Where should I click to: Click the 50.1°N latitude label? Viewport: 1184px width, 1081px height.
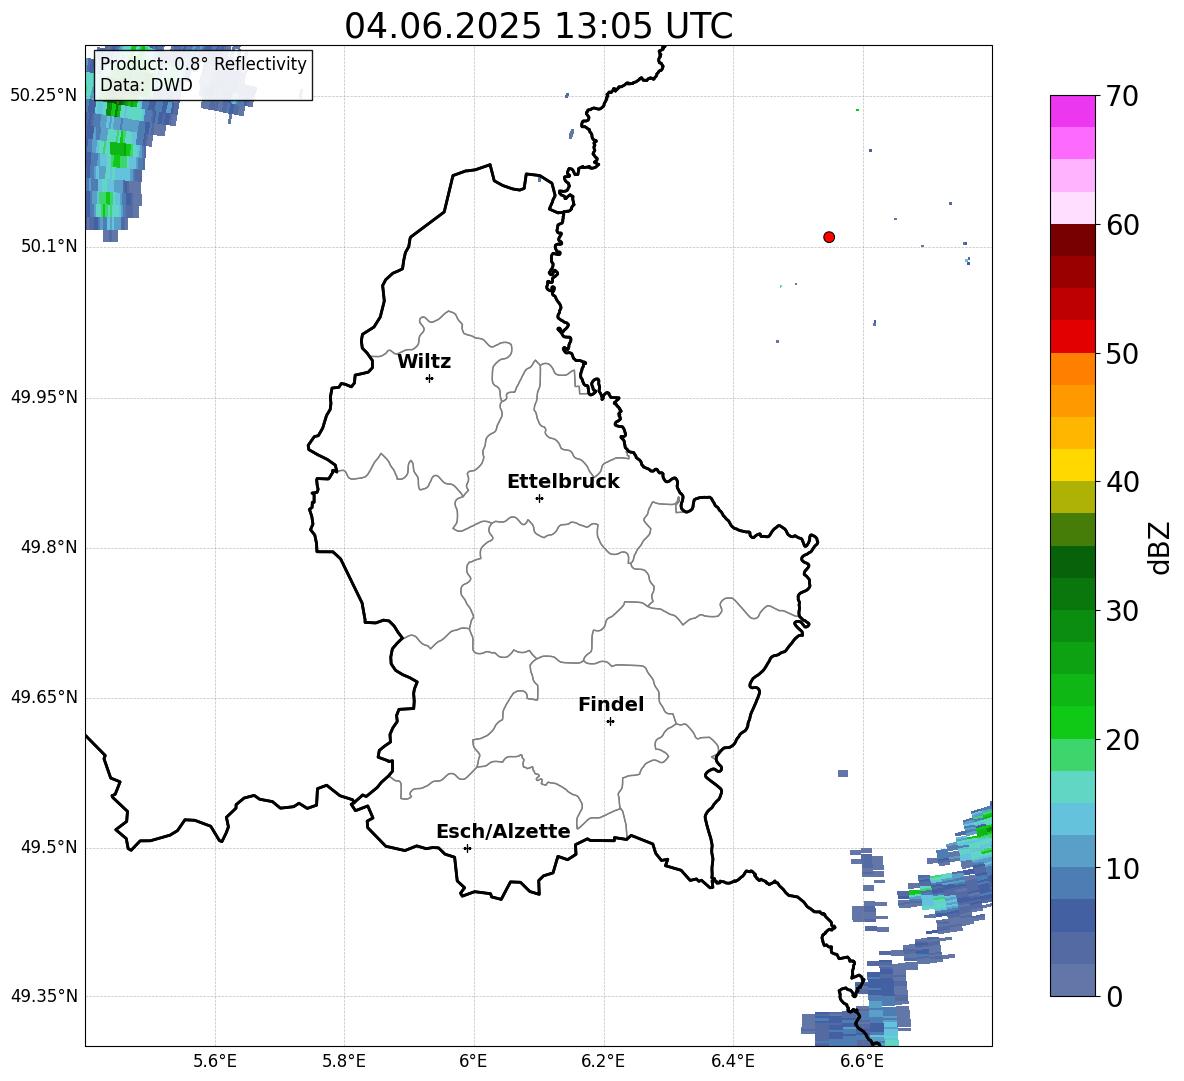(49, 247)
